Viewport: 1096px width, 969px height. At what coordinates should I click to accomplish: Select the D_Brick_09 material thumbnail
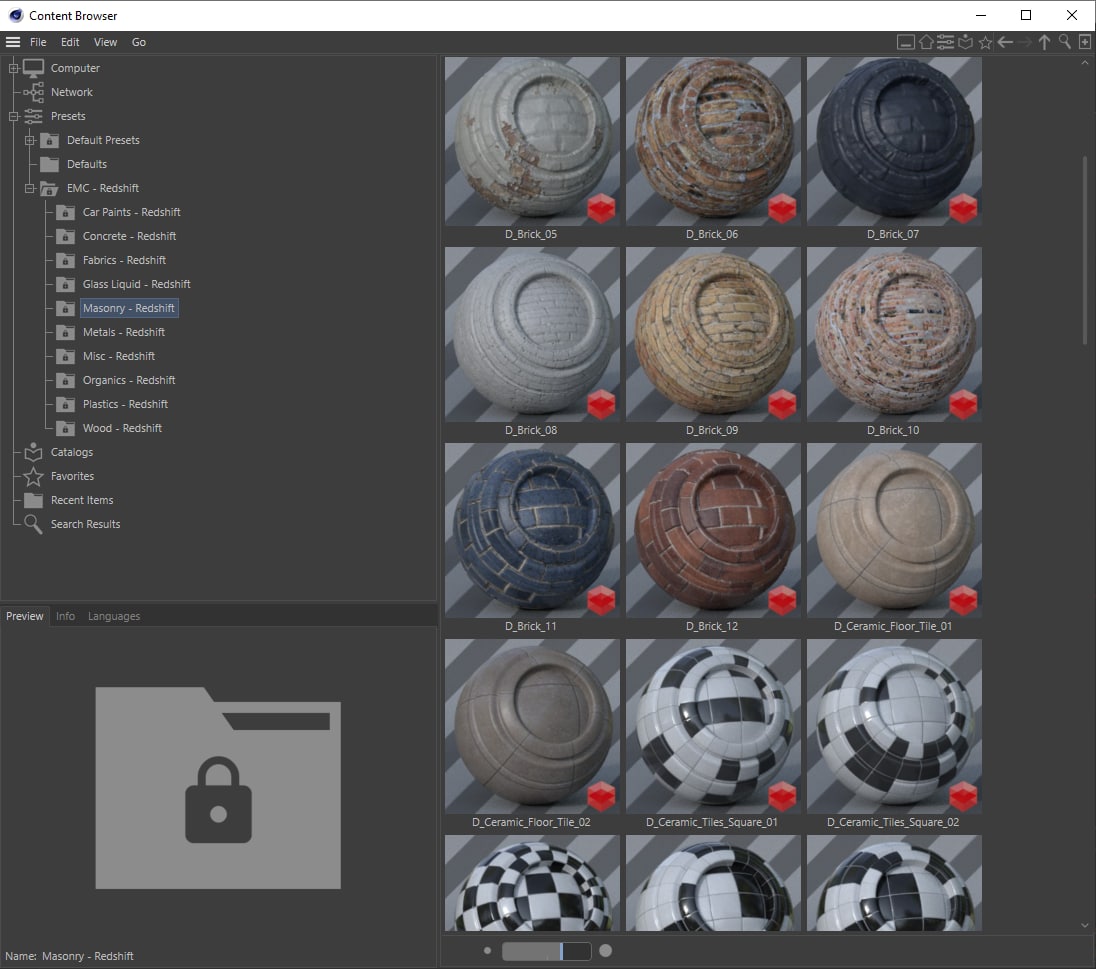(713, 334)
